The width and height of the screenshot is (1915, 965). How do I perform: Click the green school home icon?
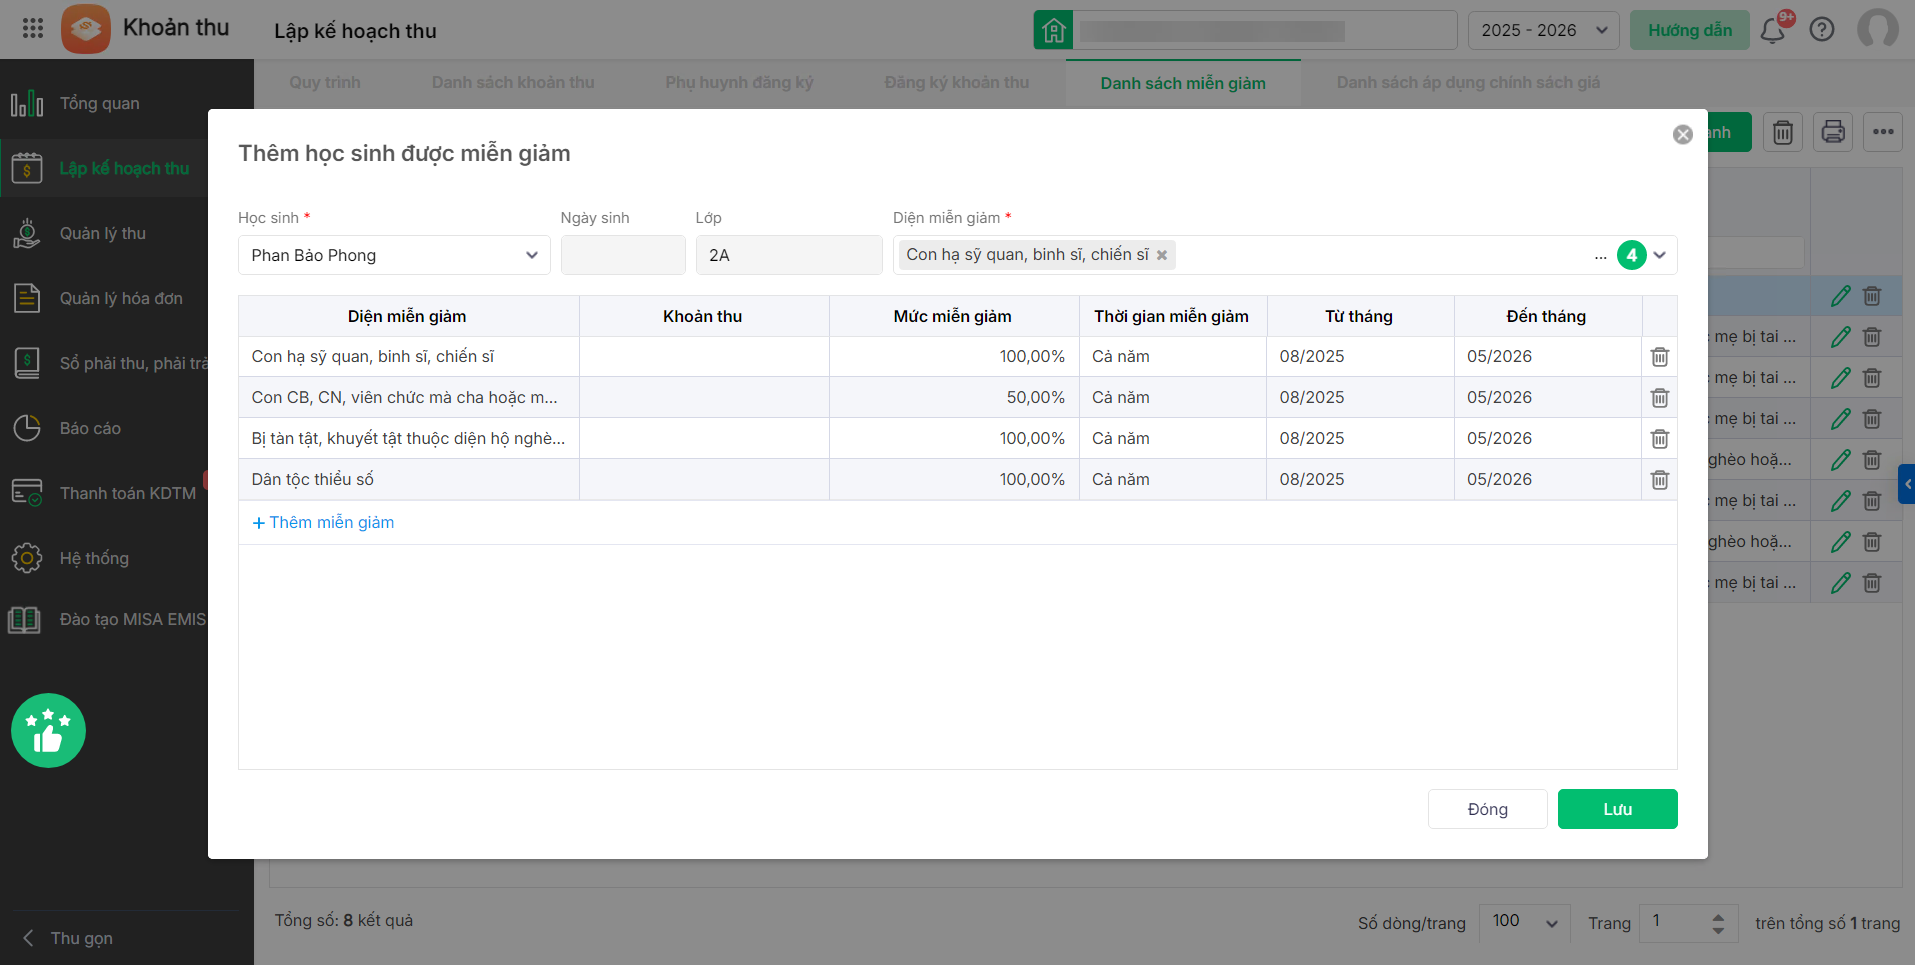click(x=1053, y=30)
